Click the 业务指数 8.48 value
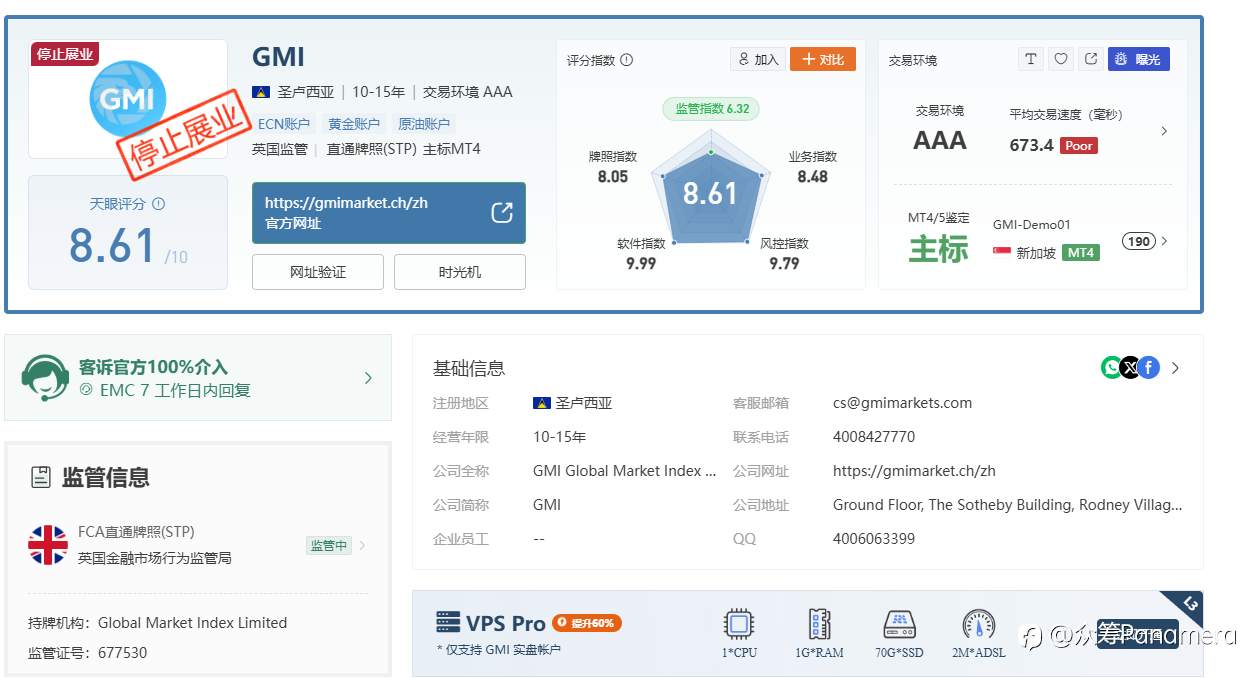The height and width of the screenshot is (678, 1251). (x=812, y=176)
